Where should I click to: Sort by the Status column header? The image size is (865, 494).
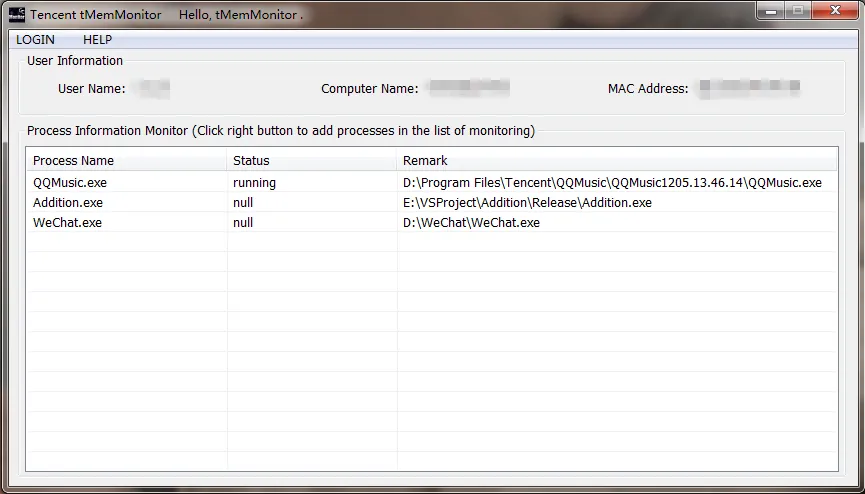coord(312,161)
